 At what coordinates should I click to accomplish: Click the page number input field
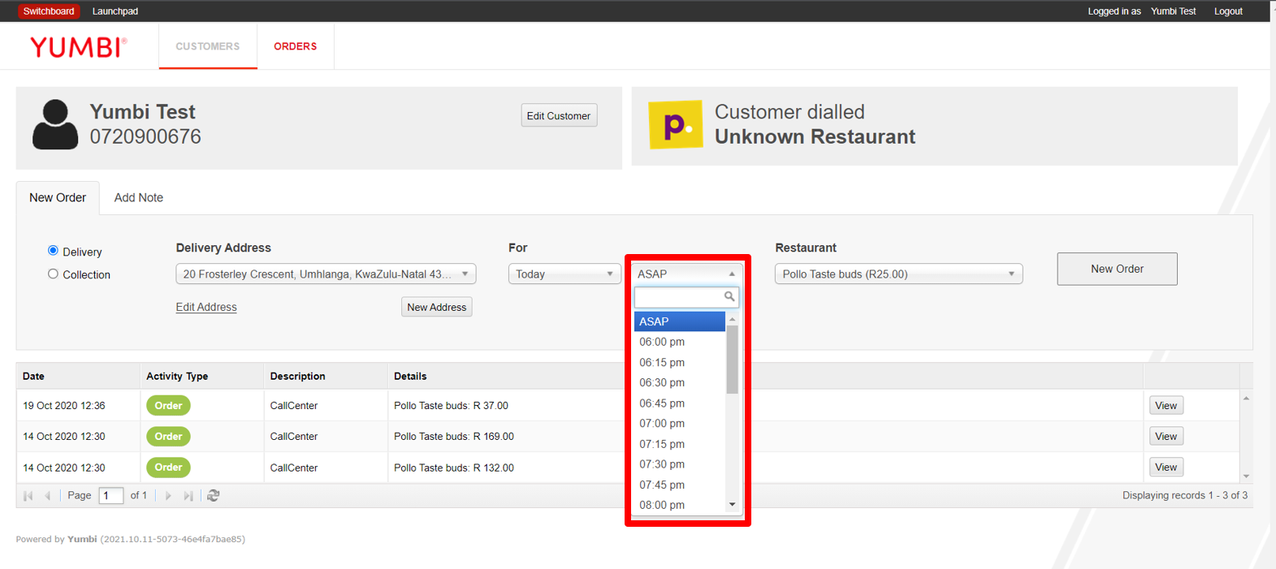click(111, 496)
